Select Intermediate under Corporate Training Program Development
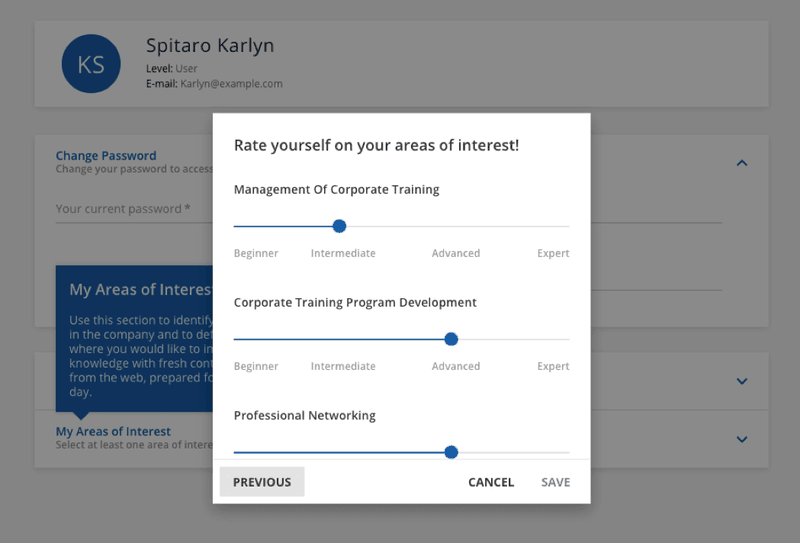The height and width of the screenshot is (543, 800). click(343, 366)
